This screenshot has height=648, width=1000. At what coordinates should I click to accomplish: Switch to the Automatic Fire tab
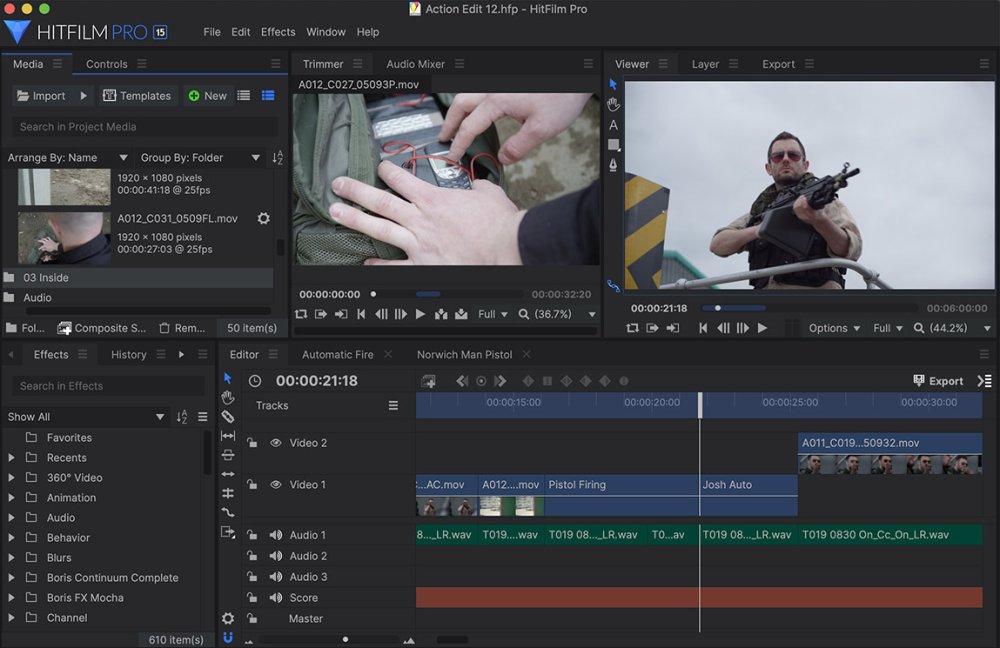click(337, 354)
